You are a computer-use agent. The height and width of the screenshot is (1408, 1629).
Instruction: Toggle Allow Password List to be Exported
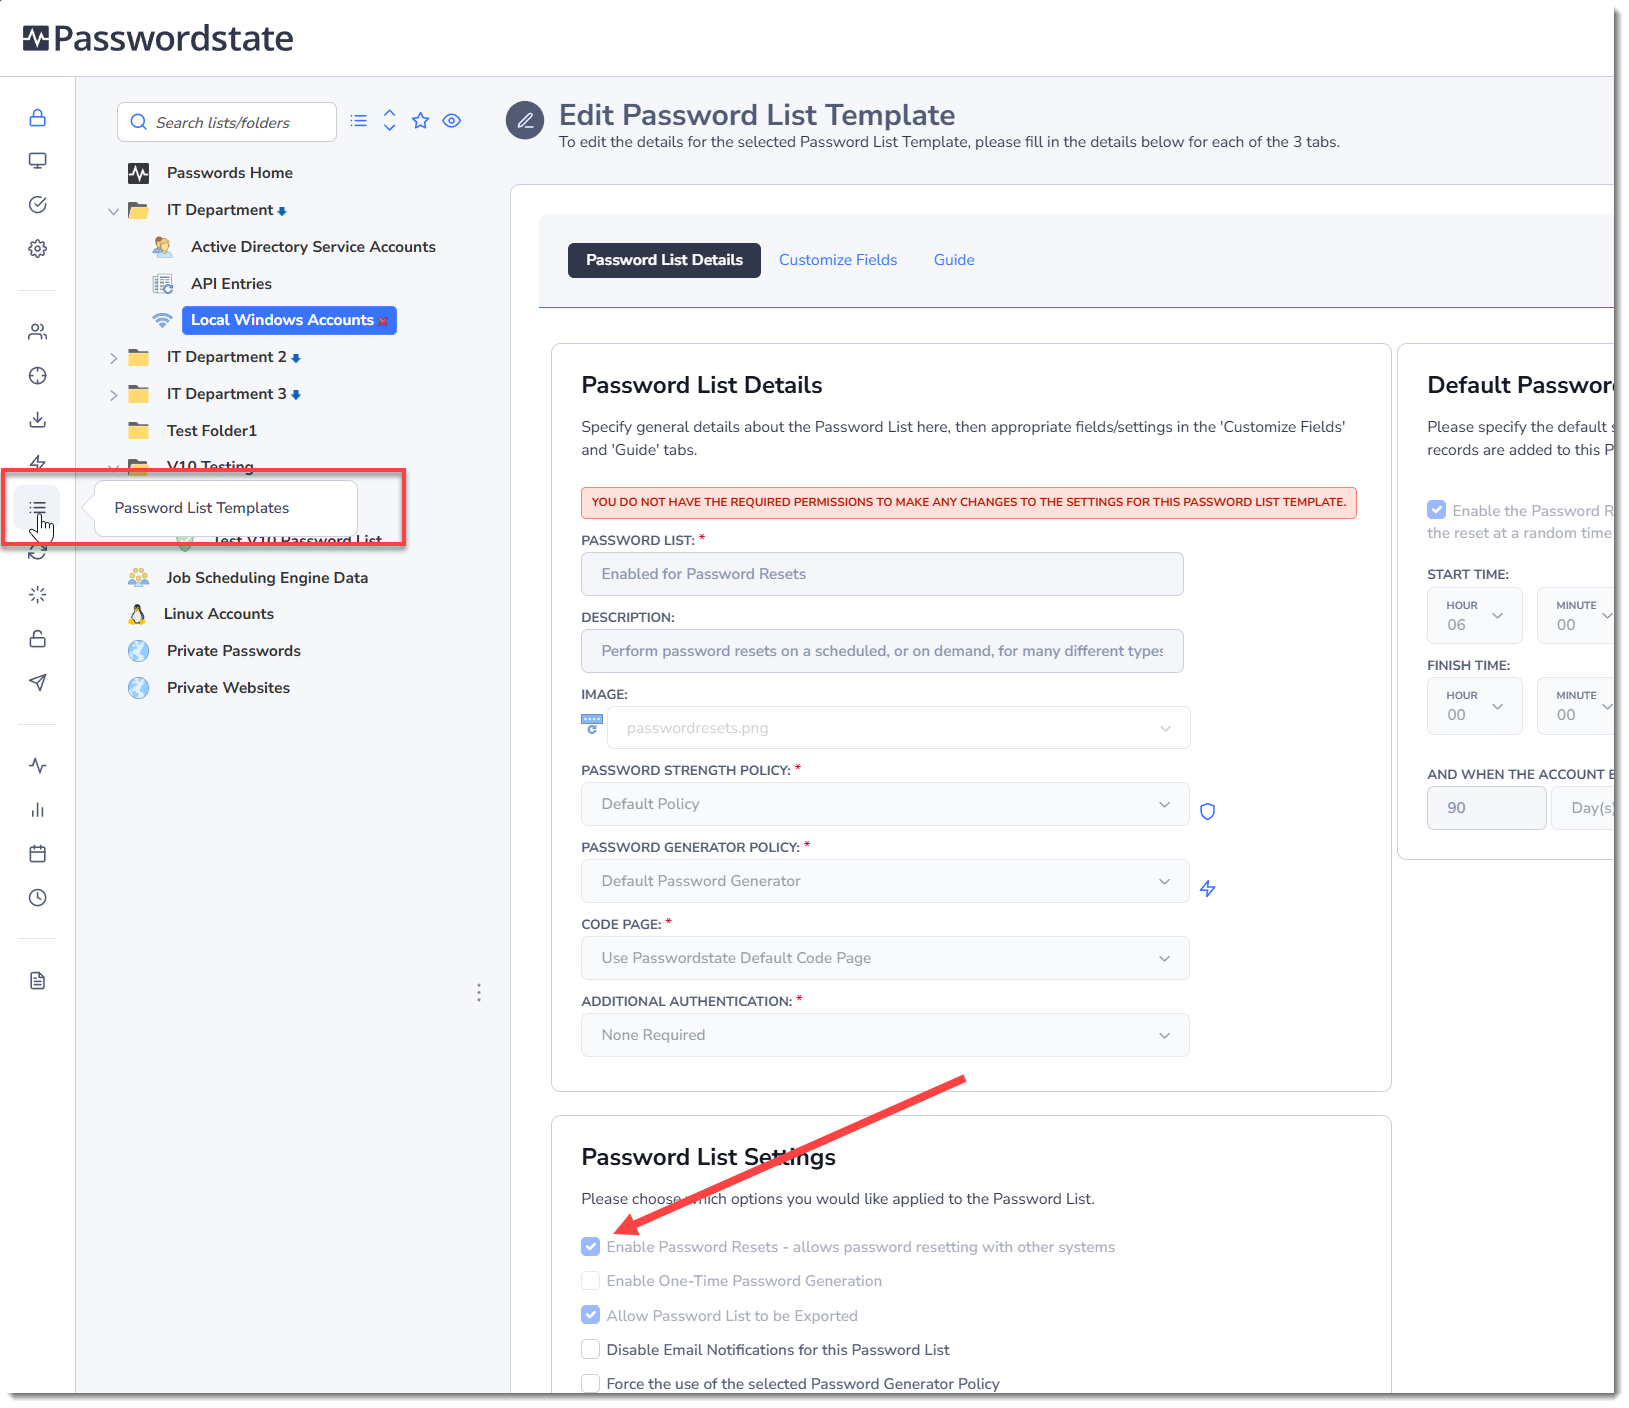[591, 1315]
